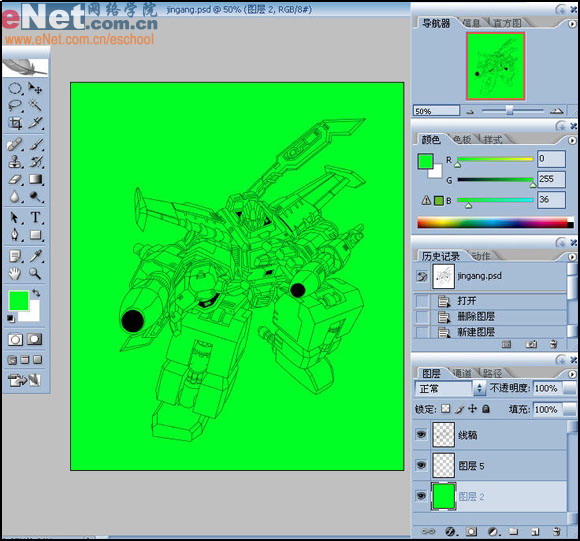580x541 pixels.
Task: Click the foreground color swatch in toolbox
Action: coord(18,300)
